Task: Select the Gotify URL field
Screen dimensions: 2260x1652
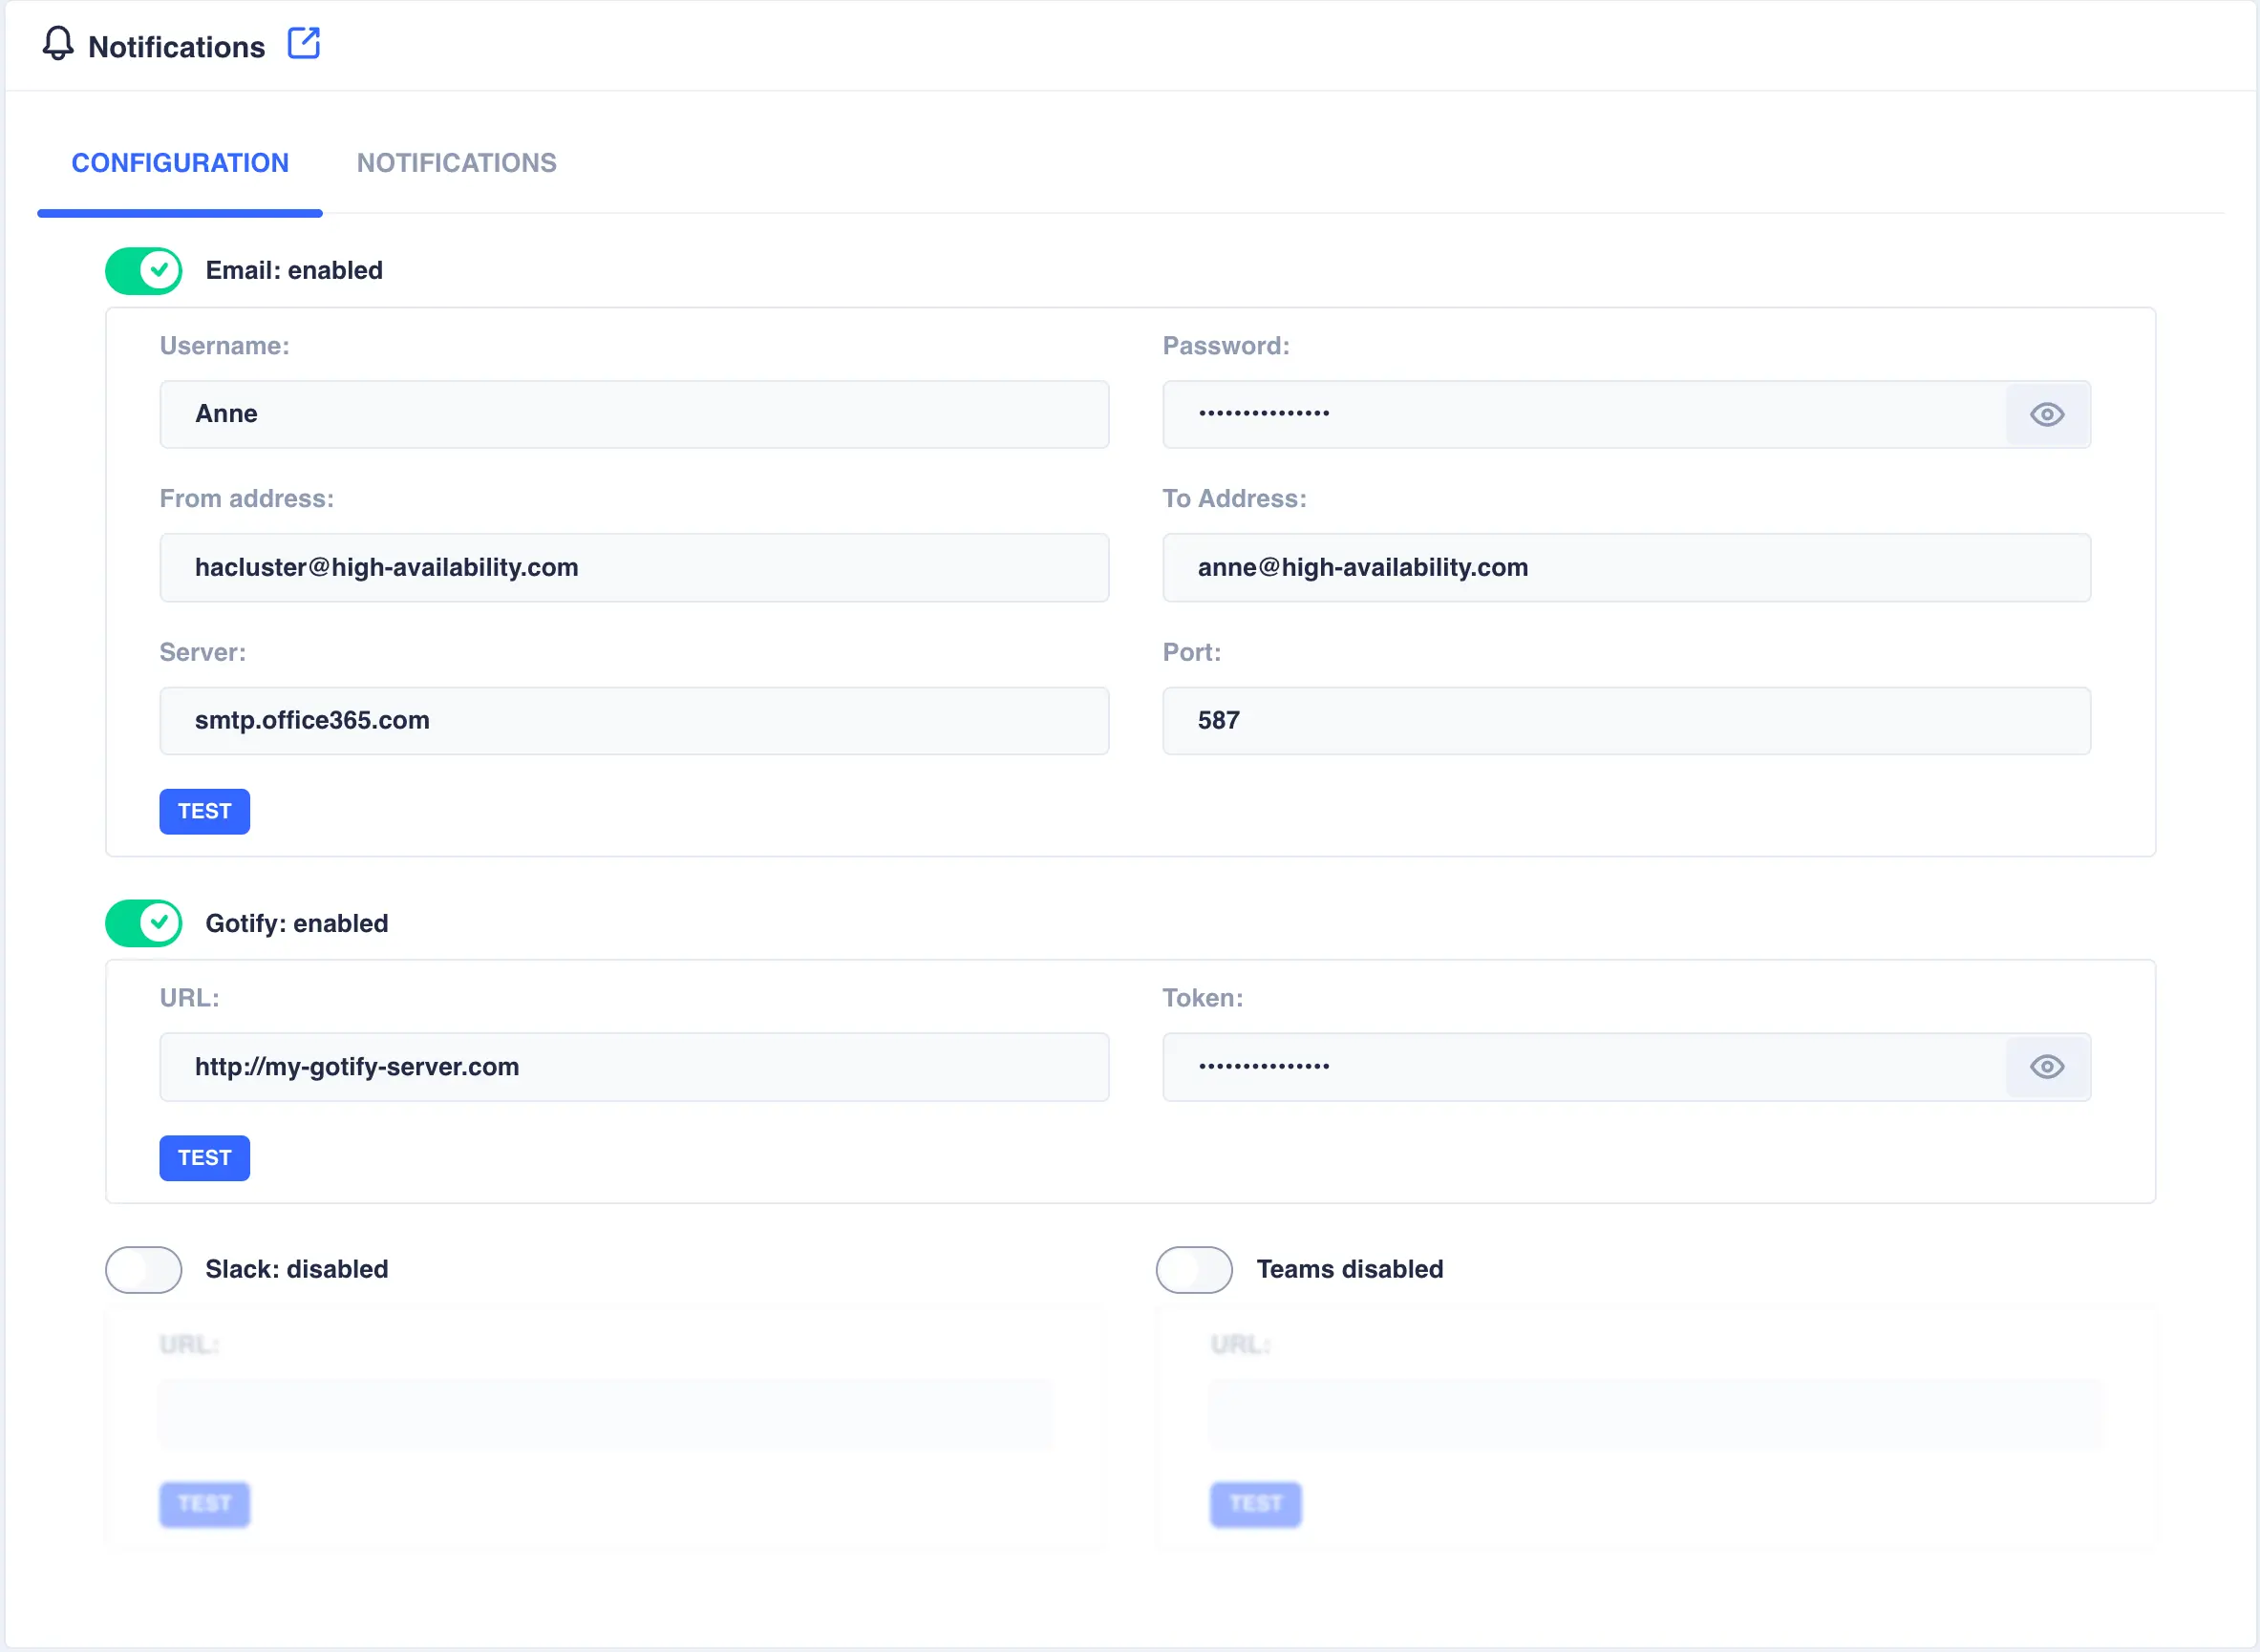Action: 634,1066
